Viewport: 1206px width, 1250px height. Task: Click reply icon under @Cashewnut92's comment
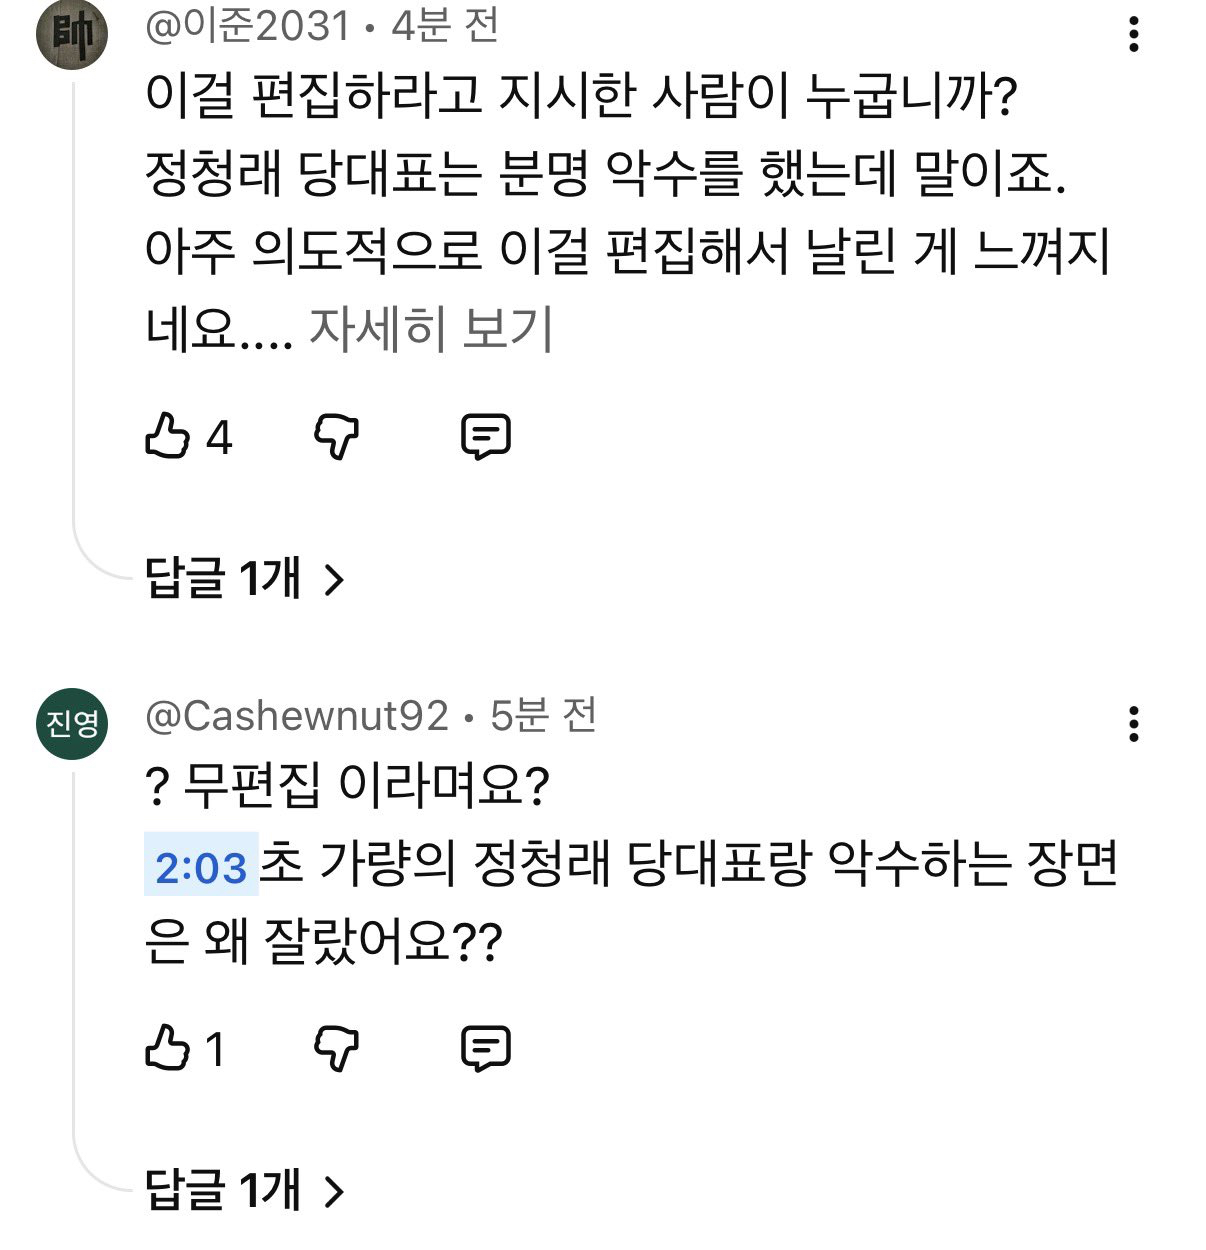pos(486,1049)
